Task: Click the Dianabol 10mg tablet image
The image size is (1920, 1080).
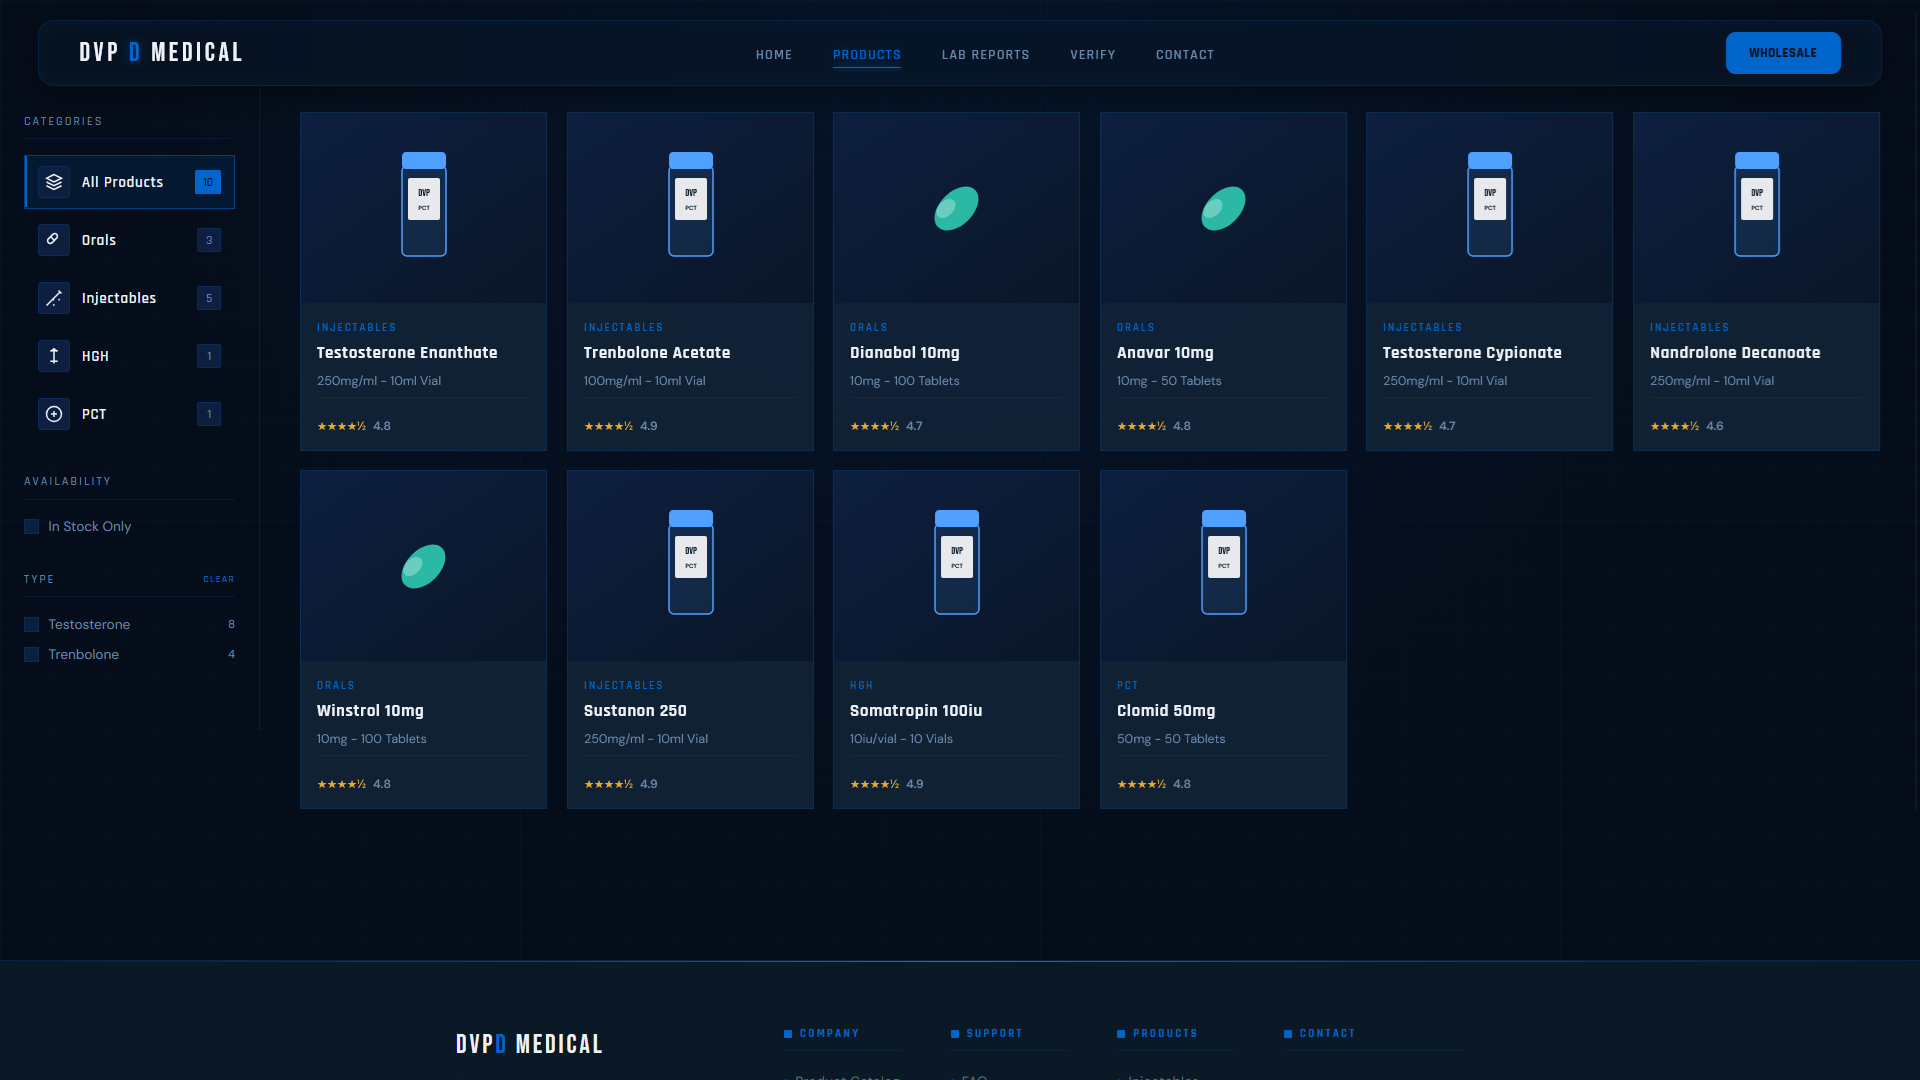Action: click(957, 208)
